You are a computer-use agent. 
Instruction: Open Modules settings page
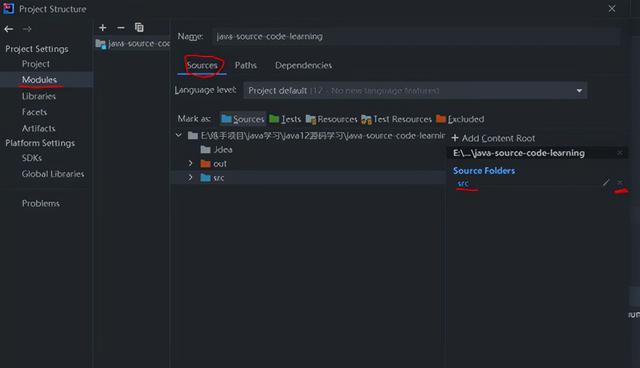[x=39, y=80]
